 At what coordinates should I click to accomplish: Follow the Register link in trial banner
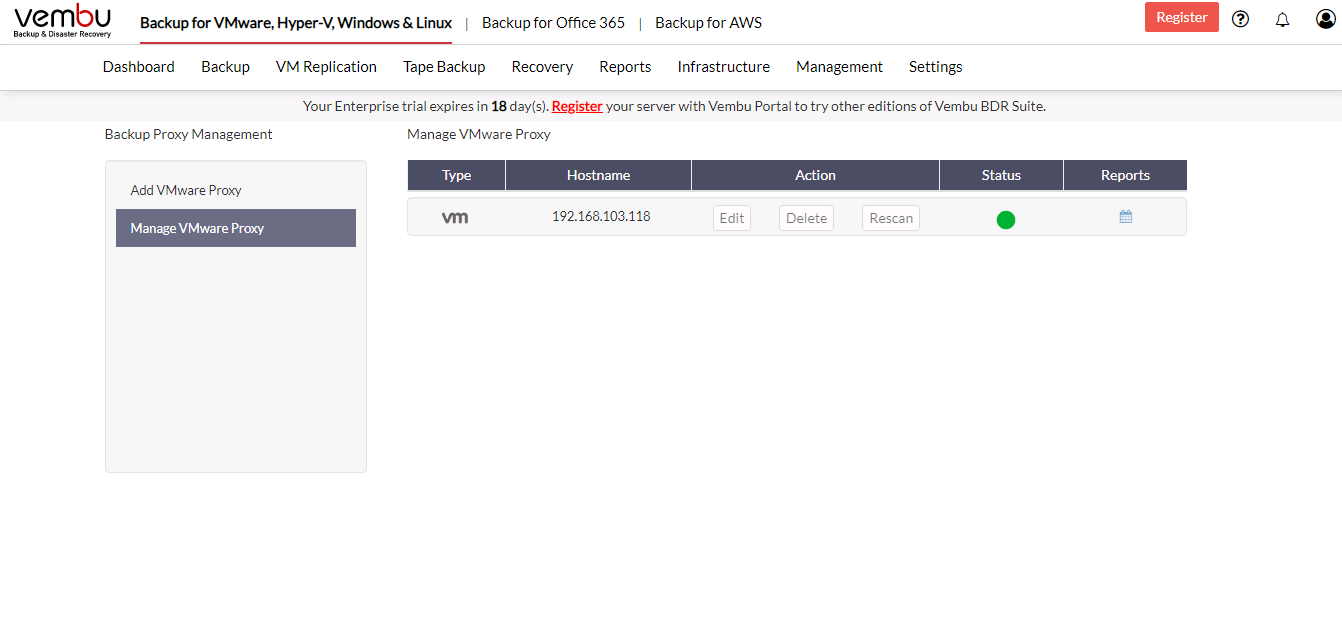point(577,106)
